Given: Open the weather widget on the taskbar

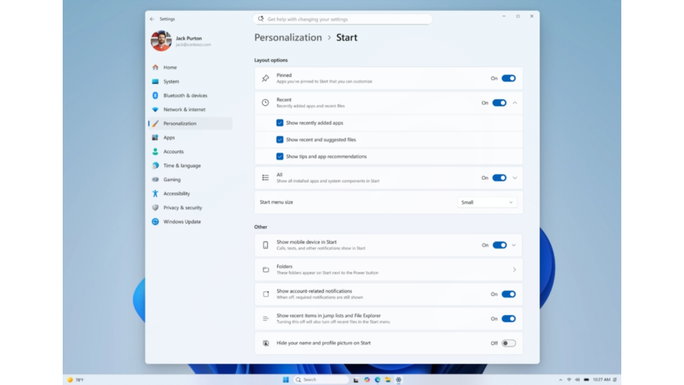Looking at the screenshot, I should [x=75, y=380].
